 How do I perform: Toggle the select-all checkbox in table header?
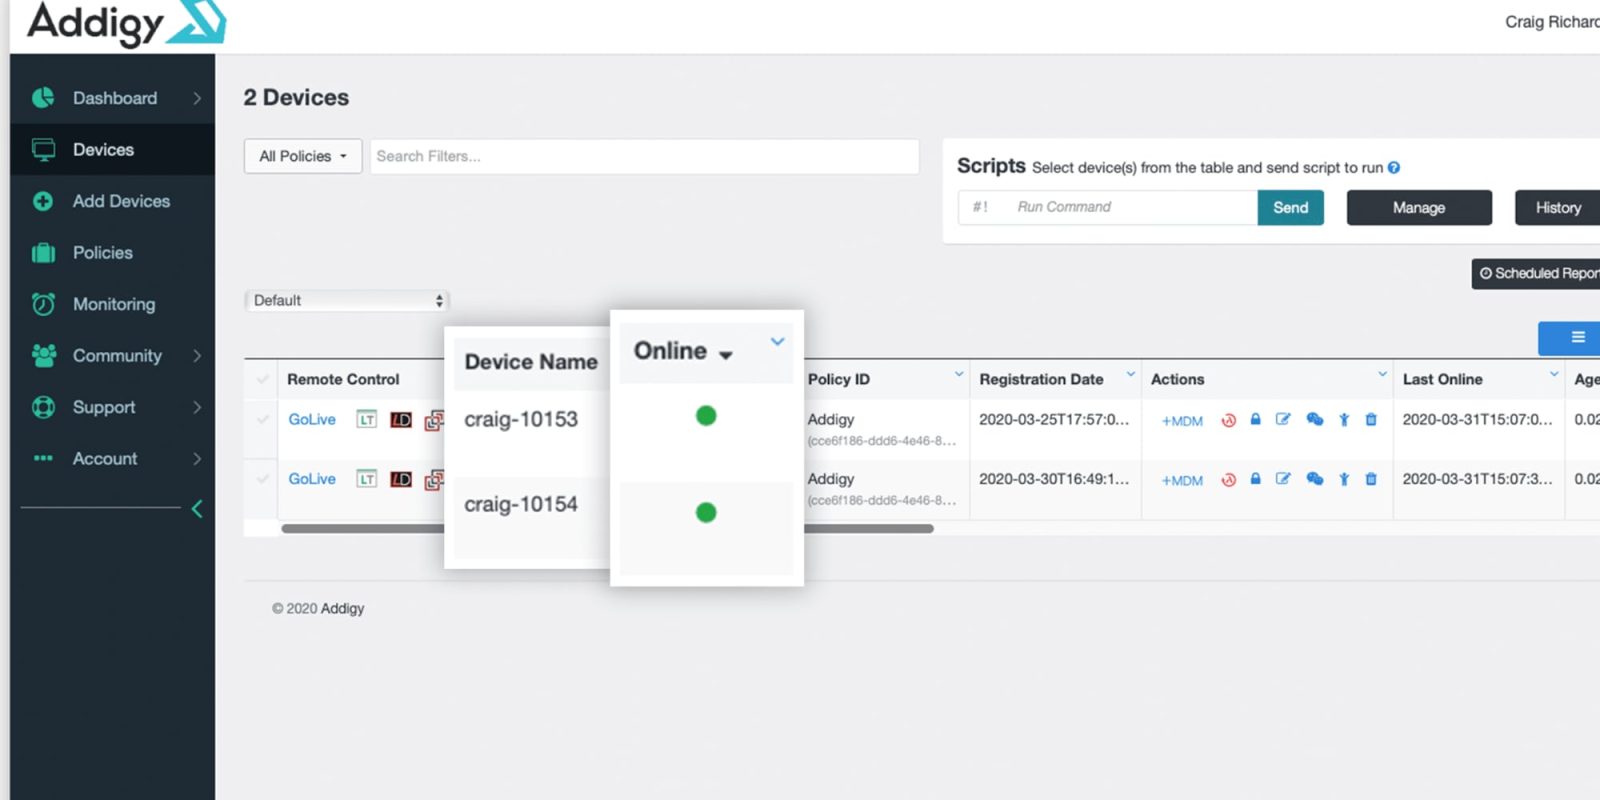pos(263,379)
